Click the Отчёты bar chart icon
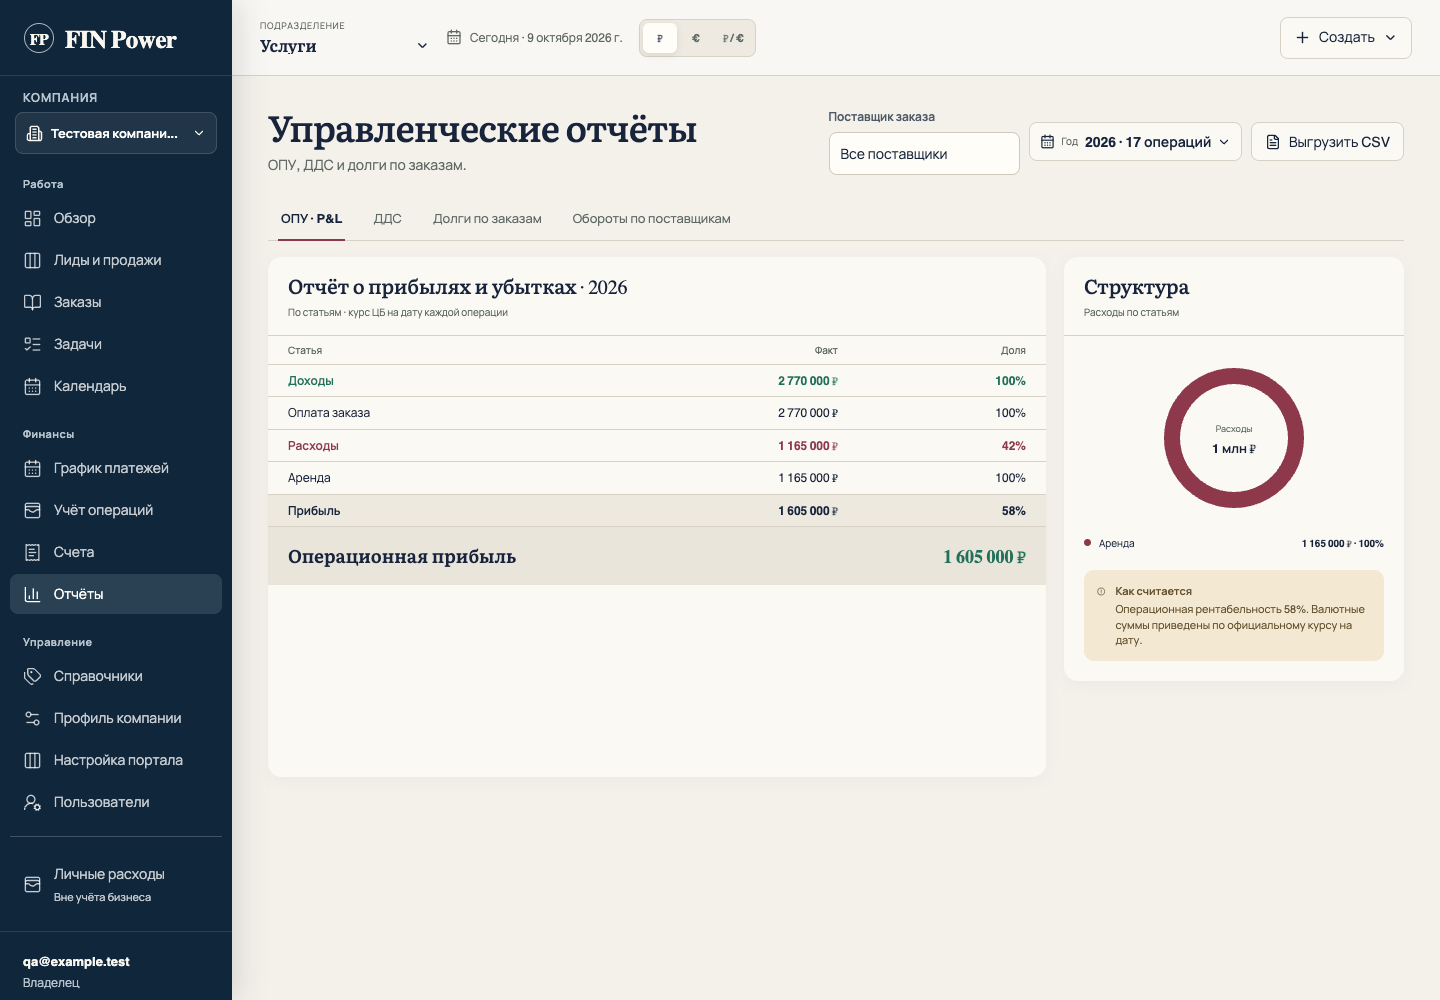Image resolution: width=1440 pixels, height=1000 pixels. click(32, 594)
